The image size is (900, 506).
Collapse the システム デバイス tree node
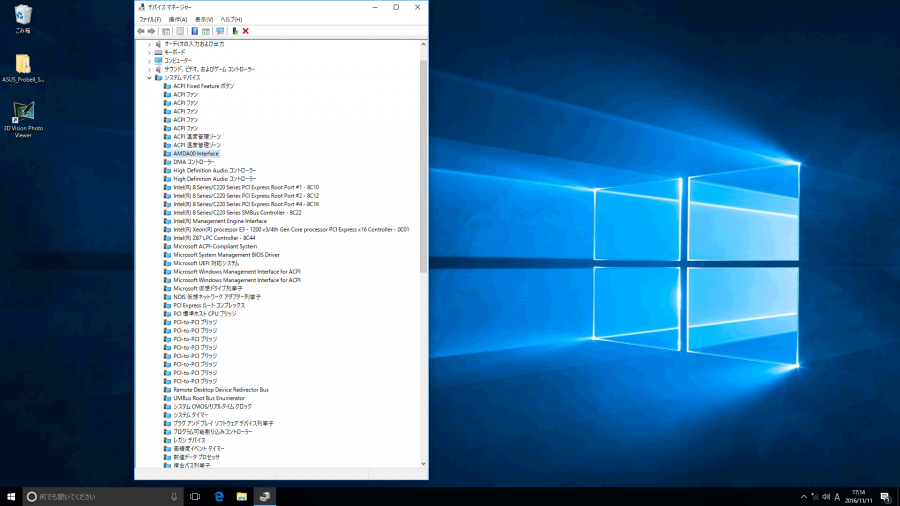(149, 77)
